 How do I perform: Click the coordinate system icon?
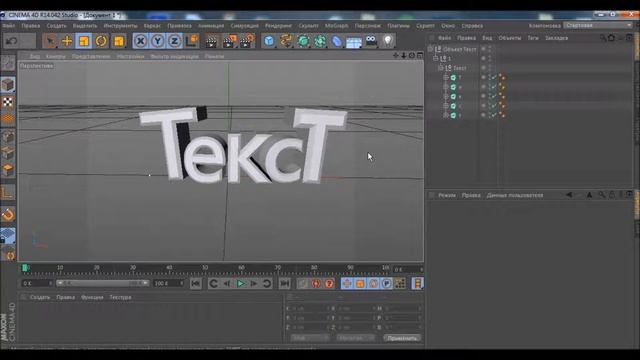pos(192,41)
